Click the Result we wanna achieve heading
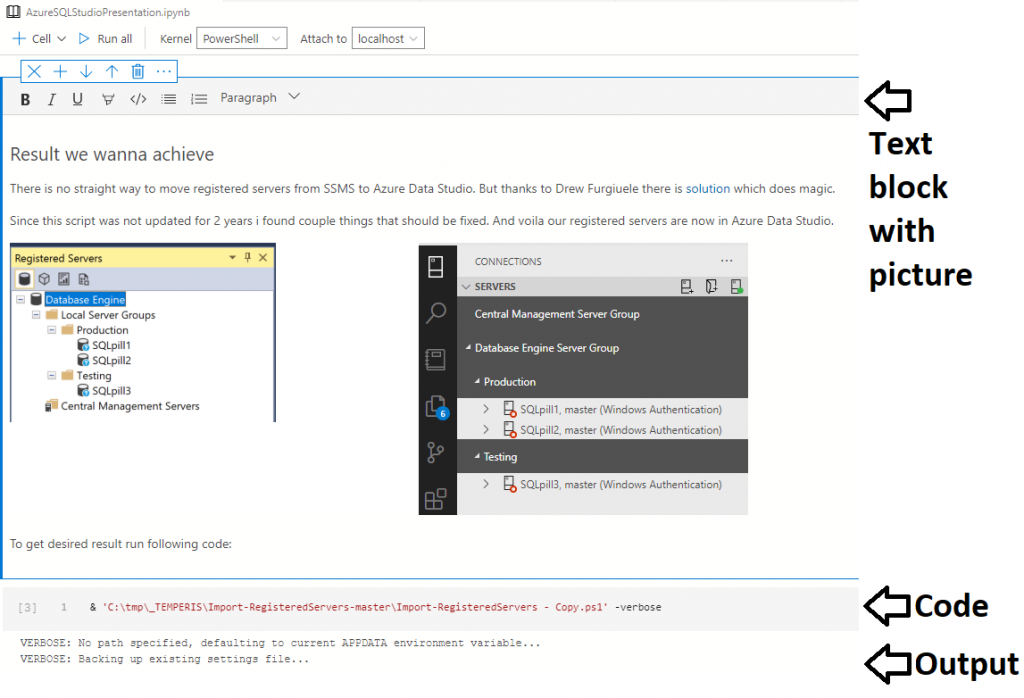This screenshot has height=698, width=1024. click(112, 154)
